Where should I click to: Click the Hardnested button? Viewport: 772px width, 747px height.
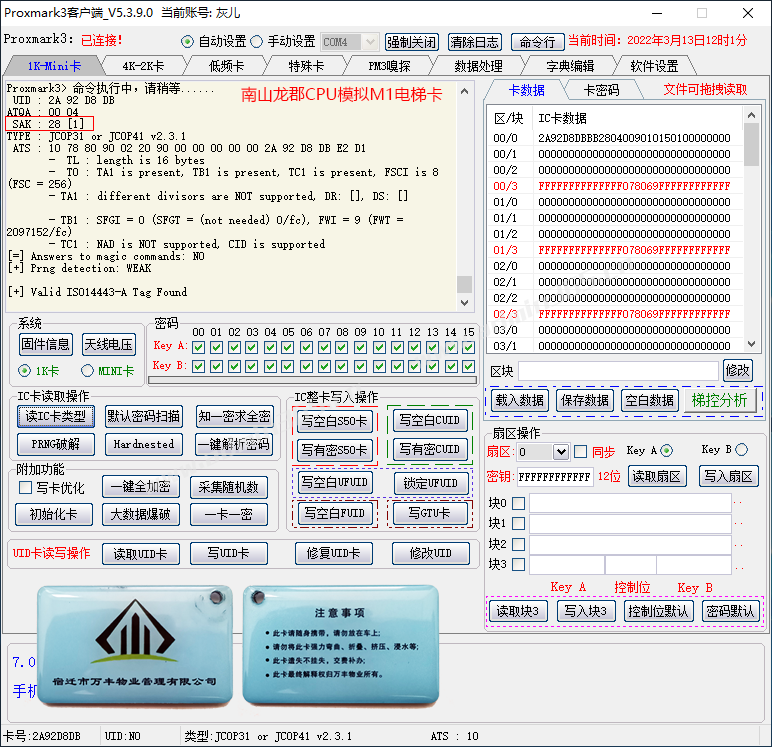[144, 444]
